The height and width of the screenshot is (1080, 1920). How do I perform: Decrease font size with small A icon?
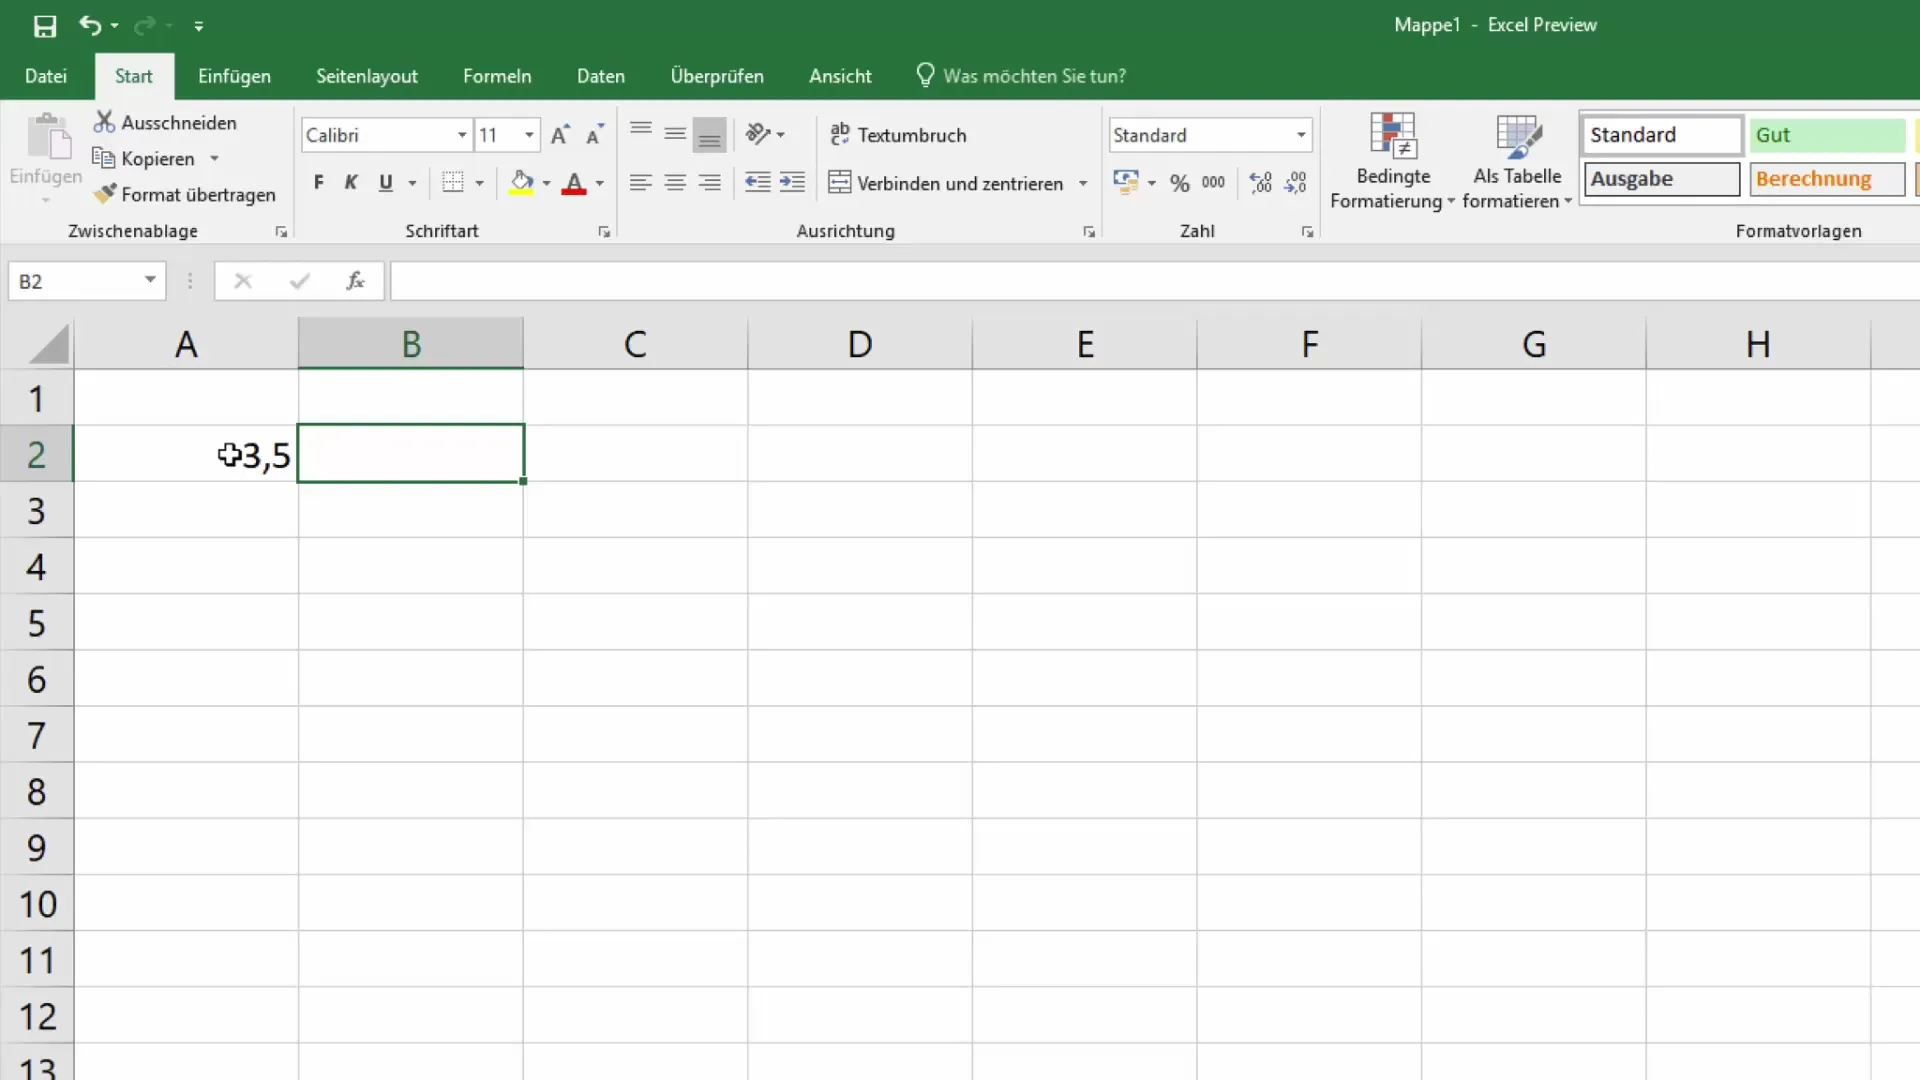pyautogui.click(x=595, y=135)
